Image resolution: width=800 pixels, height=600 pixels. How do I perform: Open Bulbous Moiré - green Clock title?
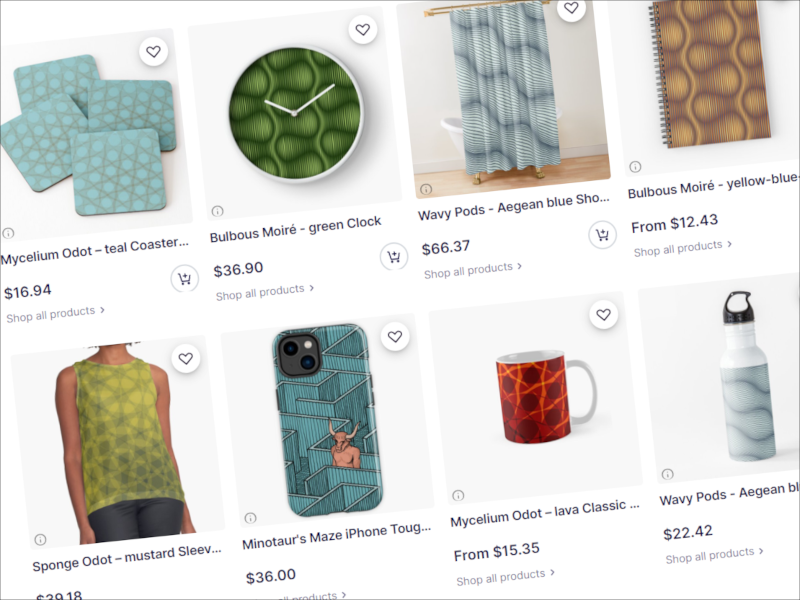point(296,230)
